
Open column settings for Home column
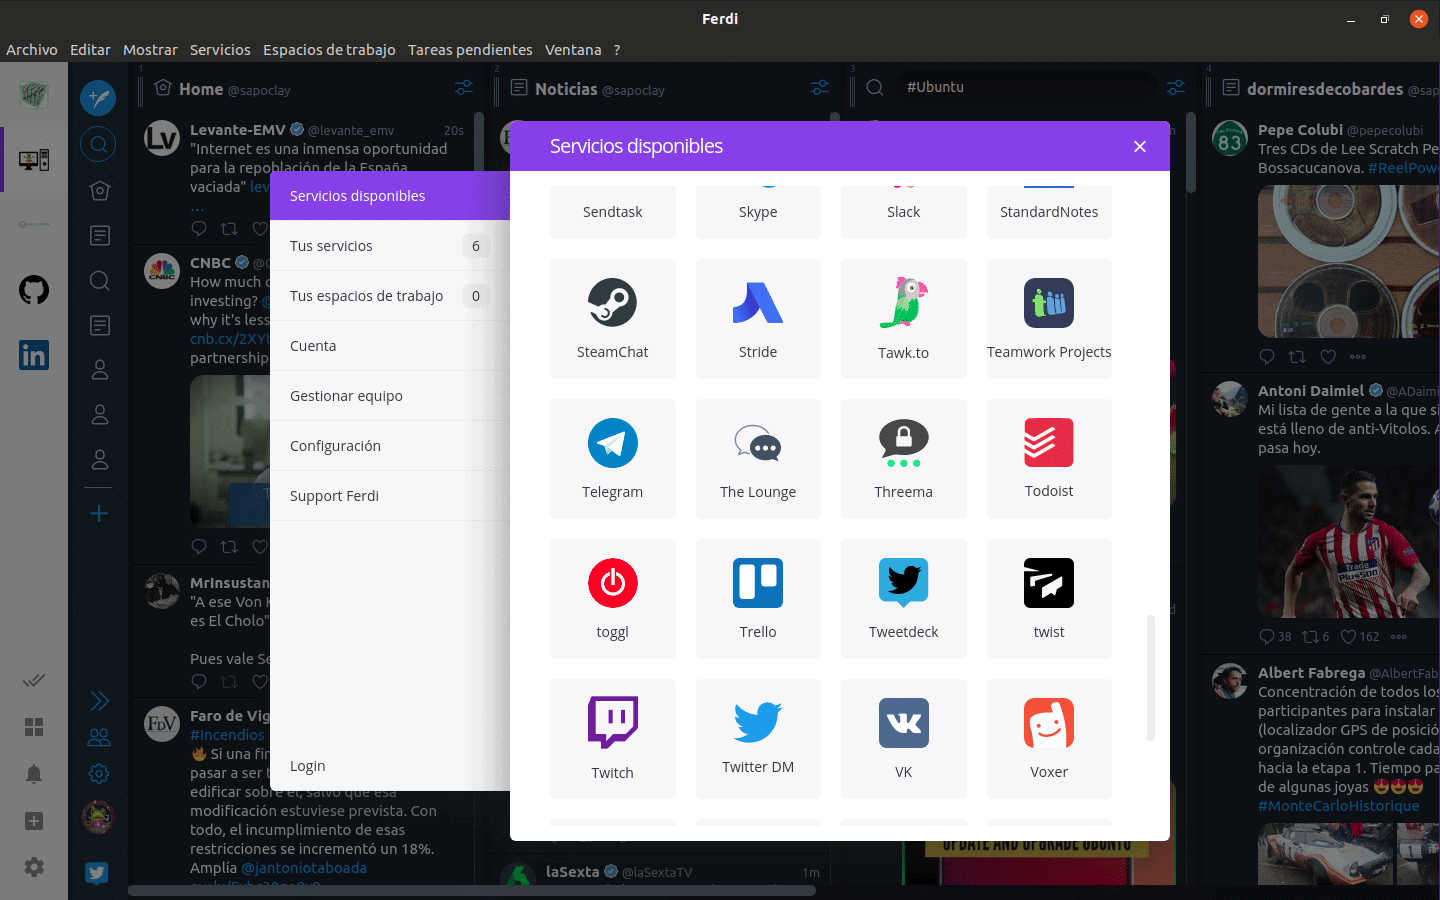pyautogui.click(x=464, y=88)
